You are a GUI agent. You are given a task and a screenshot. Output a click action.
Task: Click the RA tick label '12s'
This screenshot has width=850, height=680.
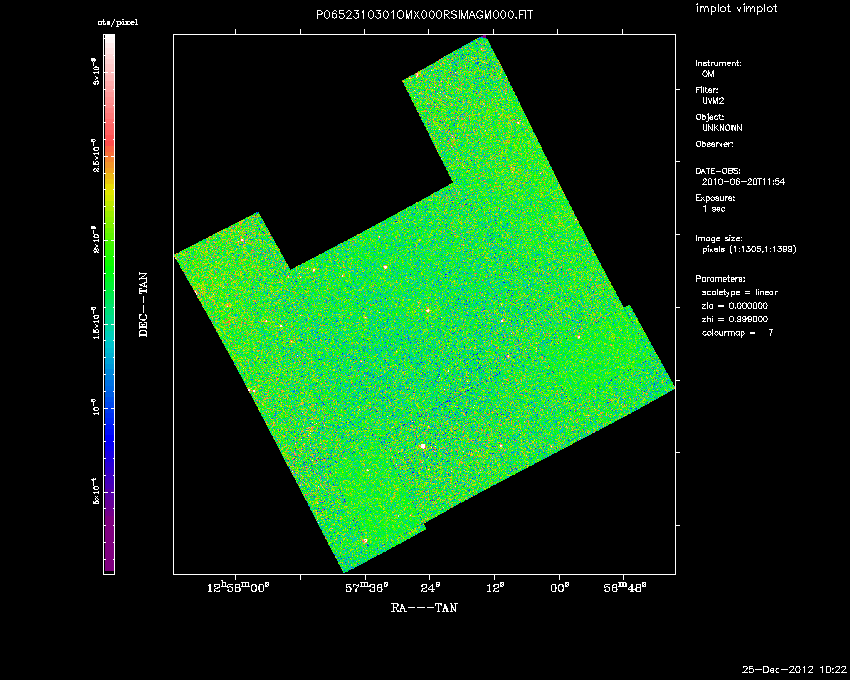pos(495,588)
